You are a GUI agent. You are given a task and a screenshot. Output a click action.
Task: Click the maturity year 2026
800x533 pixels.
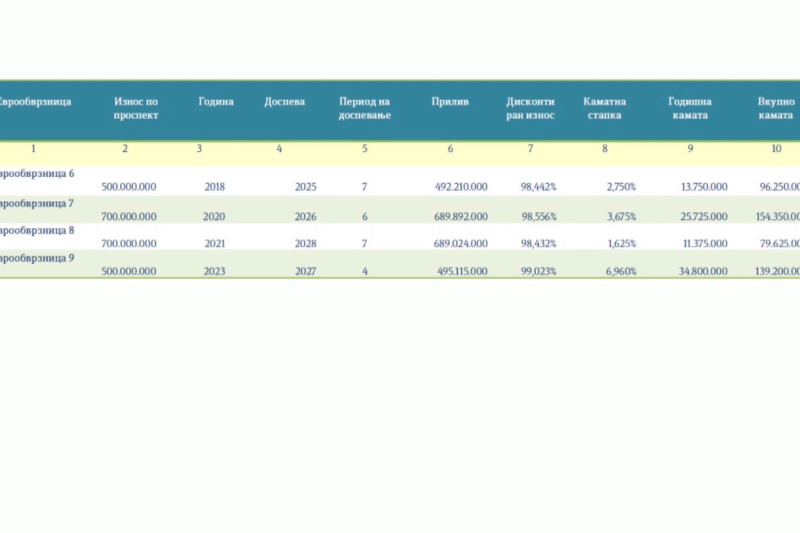306,217
